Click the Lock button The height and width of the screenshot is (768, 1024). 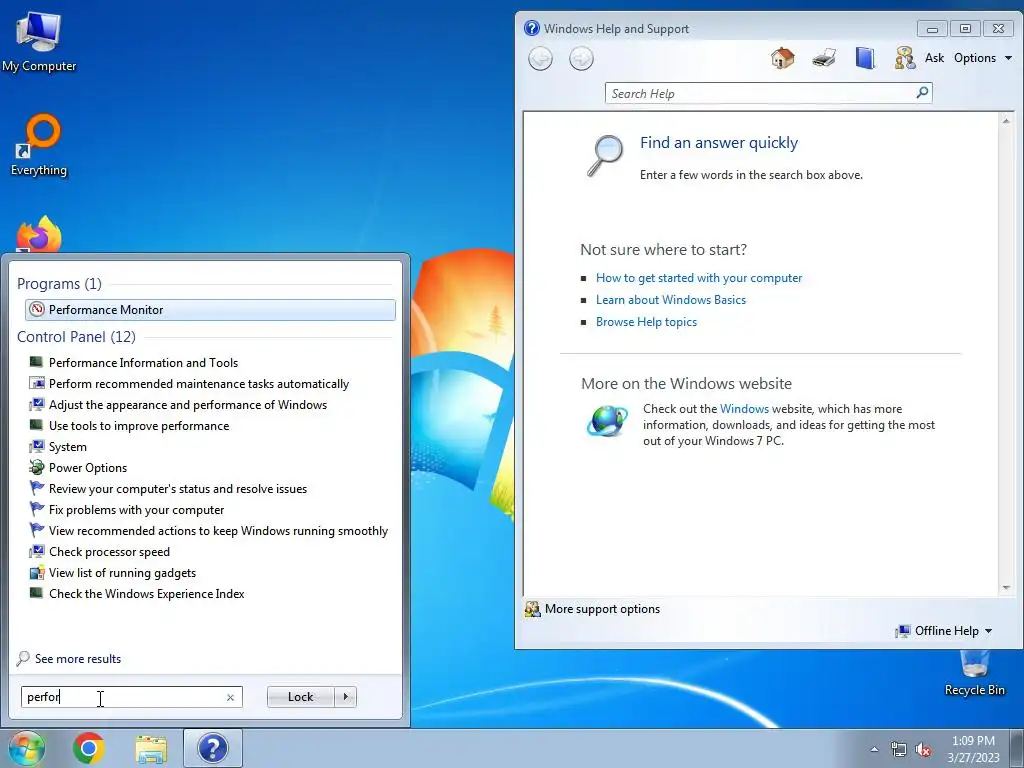[300, 697]
